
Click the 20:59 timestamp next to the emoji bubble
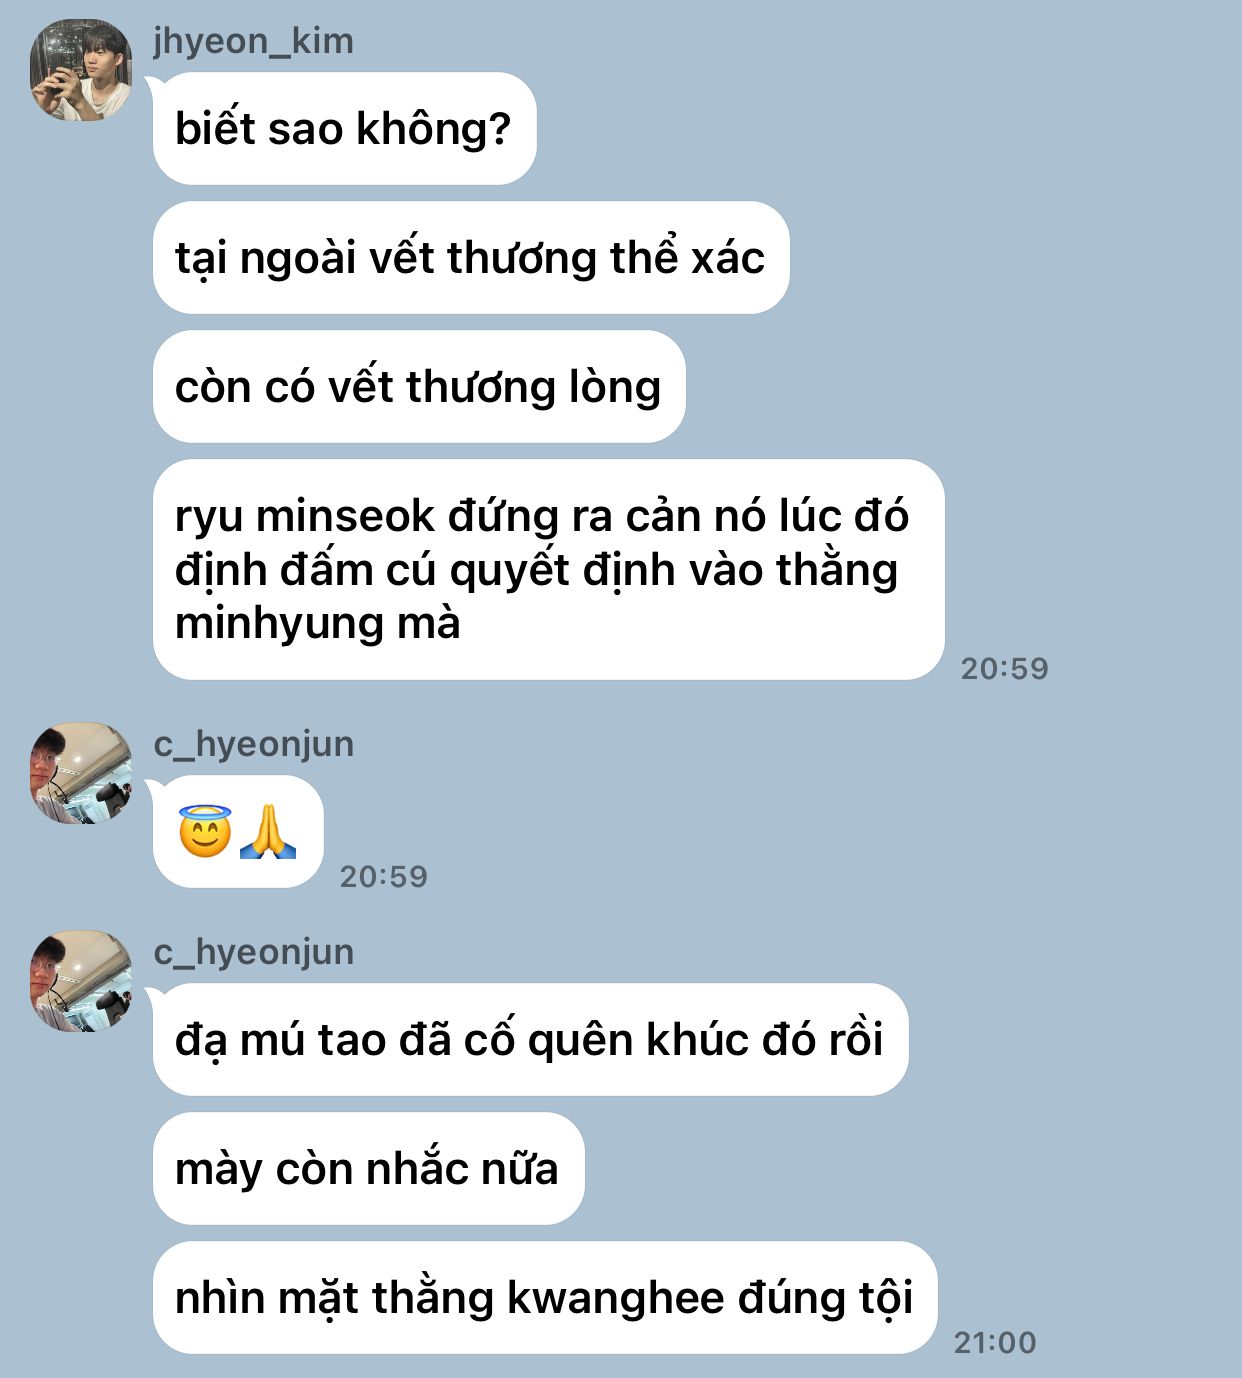(x=383, y=876)
